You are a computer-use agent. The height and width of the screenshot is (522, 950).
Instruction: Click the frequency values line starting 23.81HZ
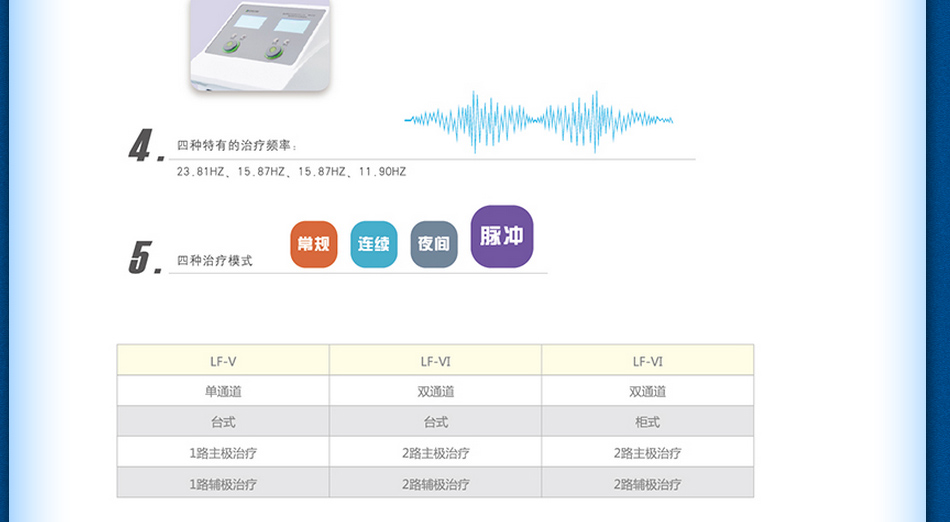pyautogui.click(x=291, y=172)
